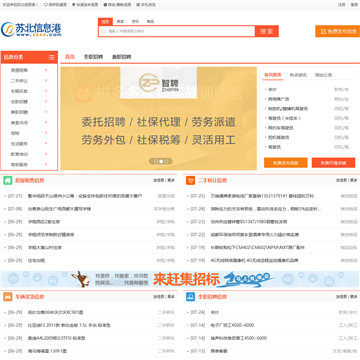360x360 pixels.
Task: Expand the 房屋租售 category arrow
Action: tap(46, 70)
